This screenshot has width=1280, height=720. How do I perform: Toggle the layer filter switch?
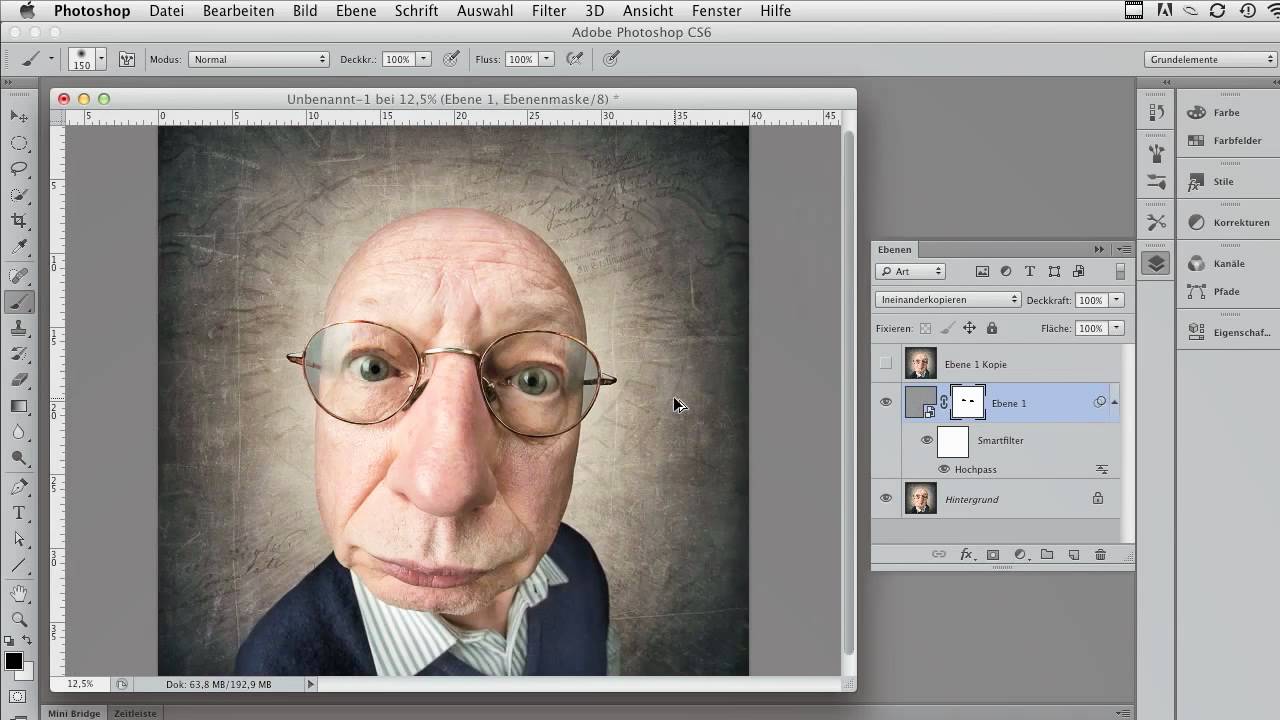point(1120,271)
